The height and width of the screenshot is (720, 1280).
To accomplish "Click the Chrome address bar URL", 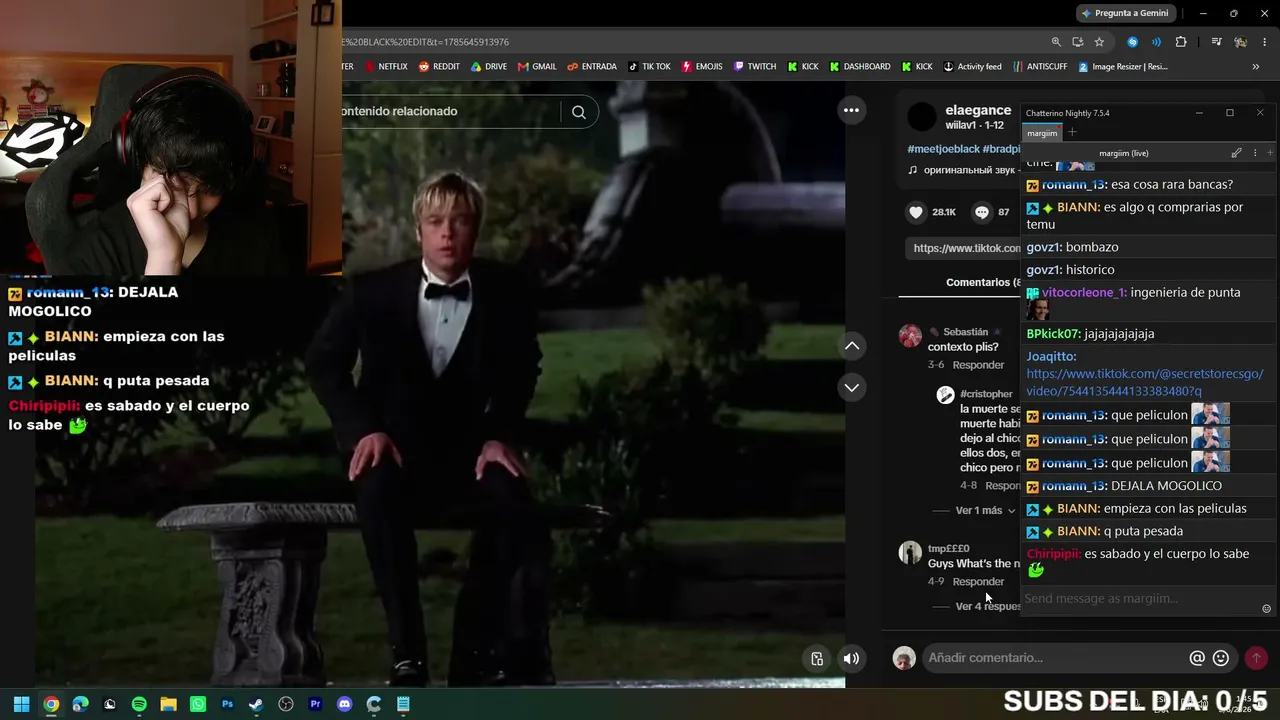I will pyautogui.click(x=426, y=42).
